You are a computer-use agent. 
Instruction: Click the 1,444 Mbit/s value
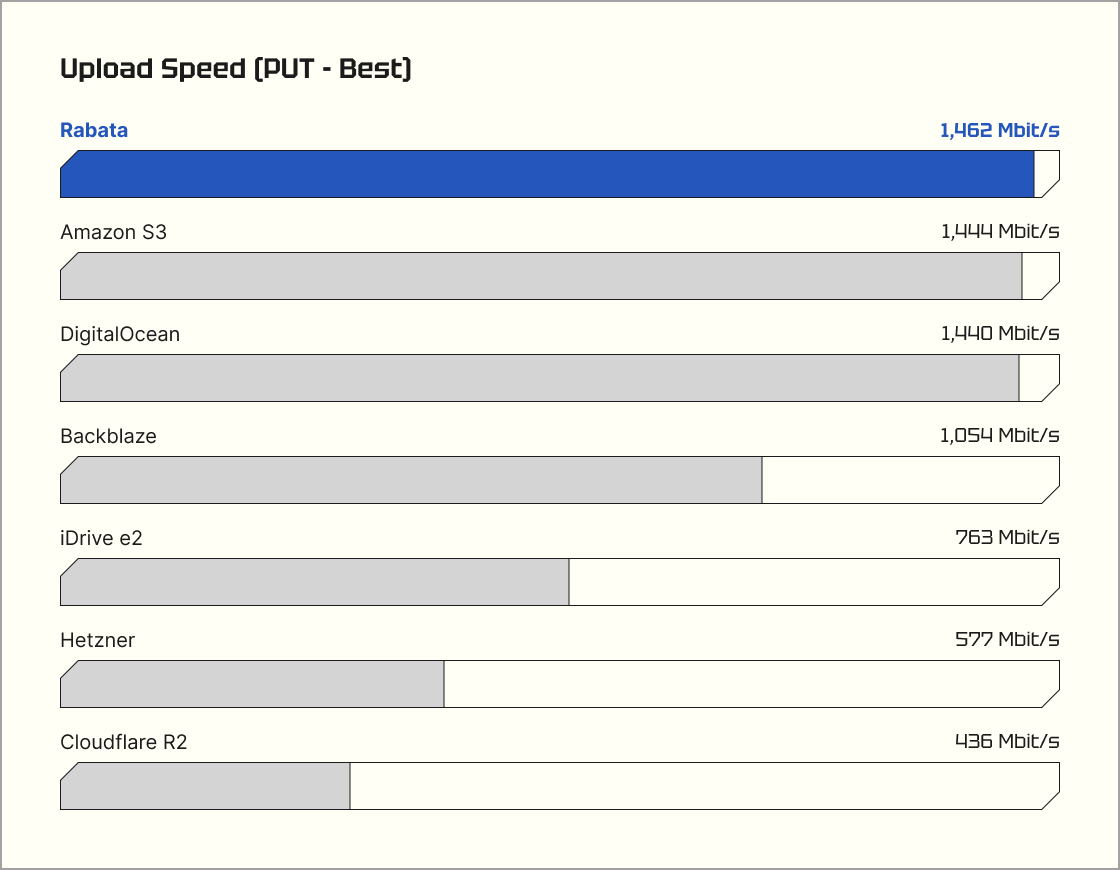point(999,232)
